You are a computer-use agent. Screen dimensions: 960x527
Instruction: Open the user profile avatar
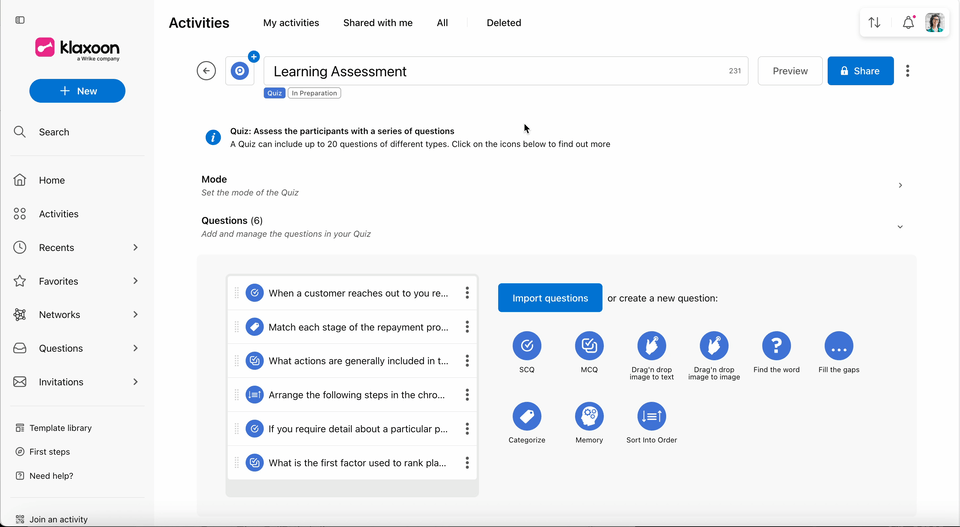tap(934, 23)
